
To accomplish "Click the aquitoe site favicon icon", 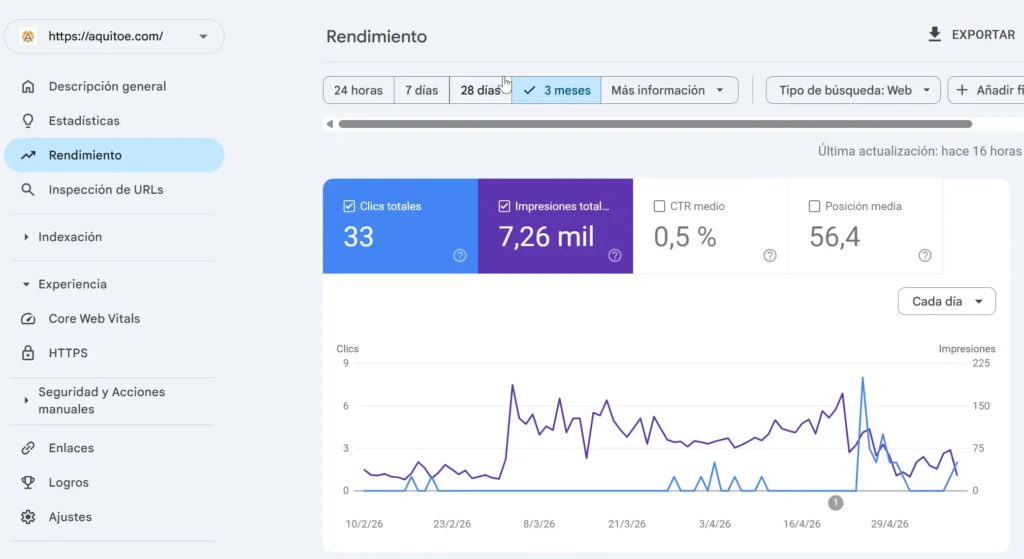I will click(28, 37).
